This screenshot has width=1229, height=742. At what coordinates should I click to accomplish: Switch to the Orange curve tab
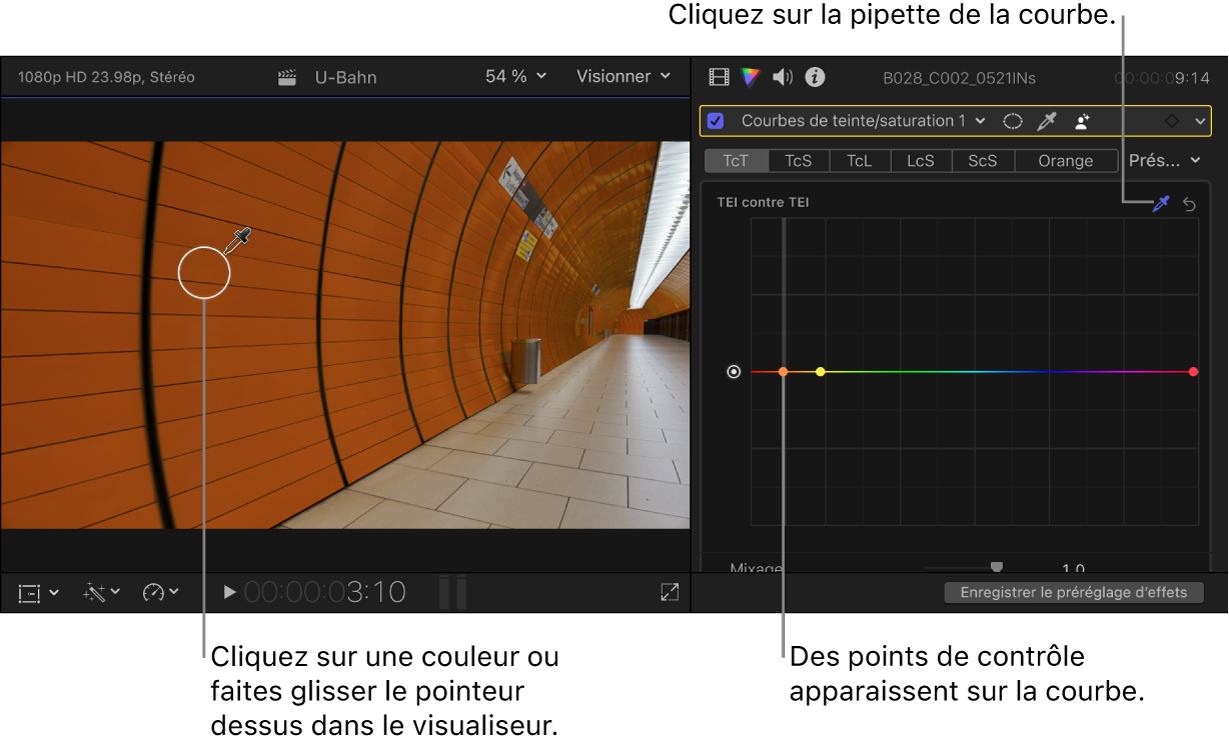(x=1066, y=161)
